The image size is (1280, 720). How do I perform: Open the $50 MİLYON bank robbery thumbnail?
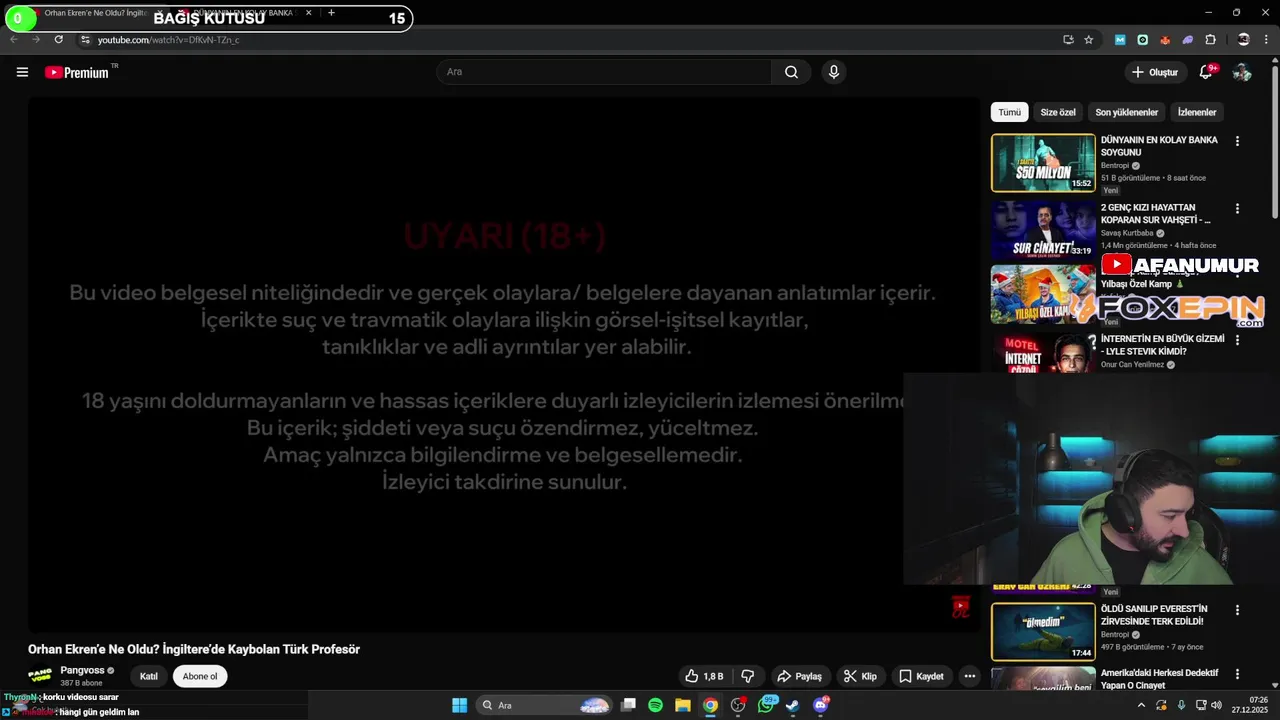(x=1043, y=162)
